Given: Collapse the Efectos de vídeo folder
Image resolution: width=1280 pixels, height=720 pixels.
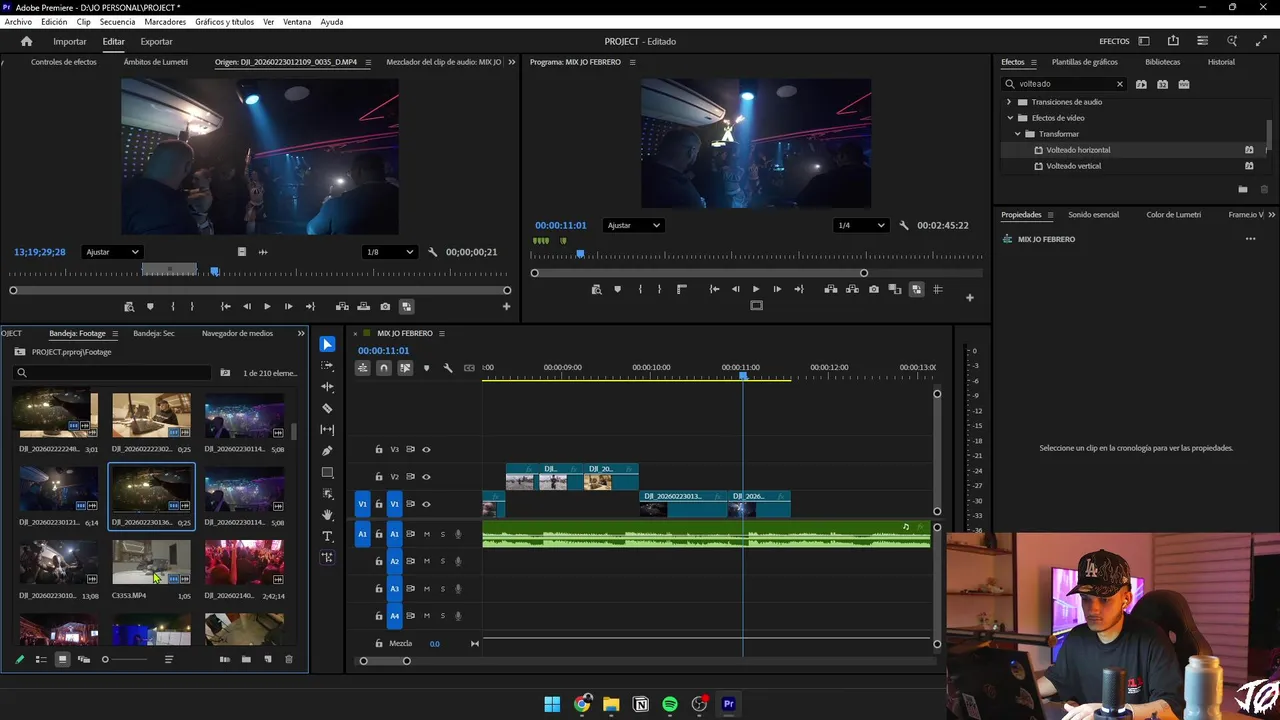Looking at the screenshot, I should tap(1010, 118).
